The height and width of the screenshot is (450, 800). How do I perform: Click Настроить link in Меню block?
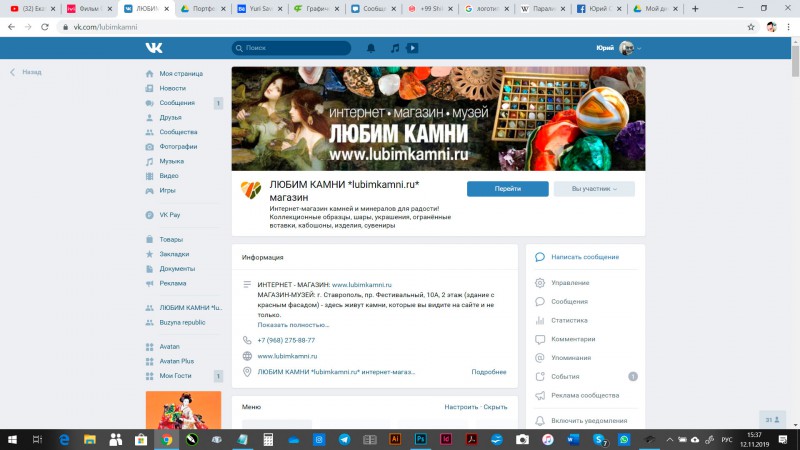click(461, 407)
